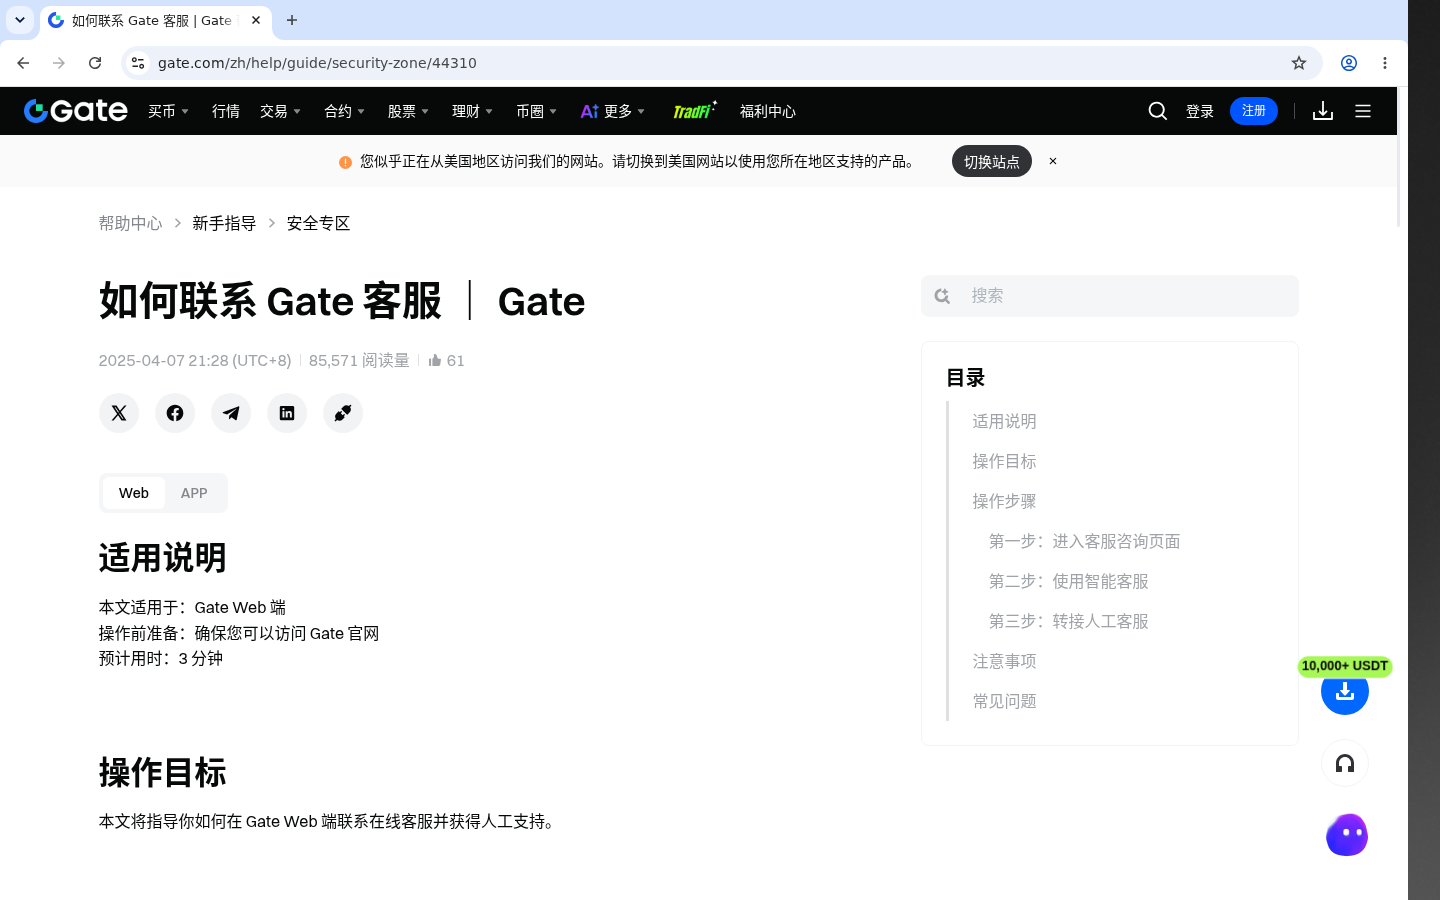Screen dimensions: 1440x900
Task: Open 行情 in the navigation bar
Action: point(226,111)
